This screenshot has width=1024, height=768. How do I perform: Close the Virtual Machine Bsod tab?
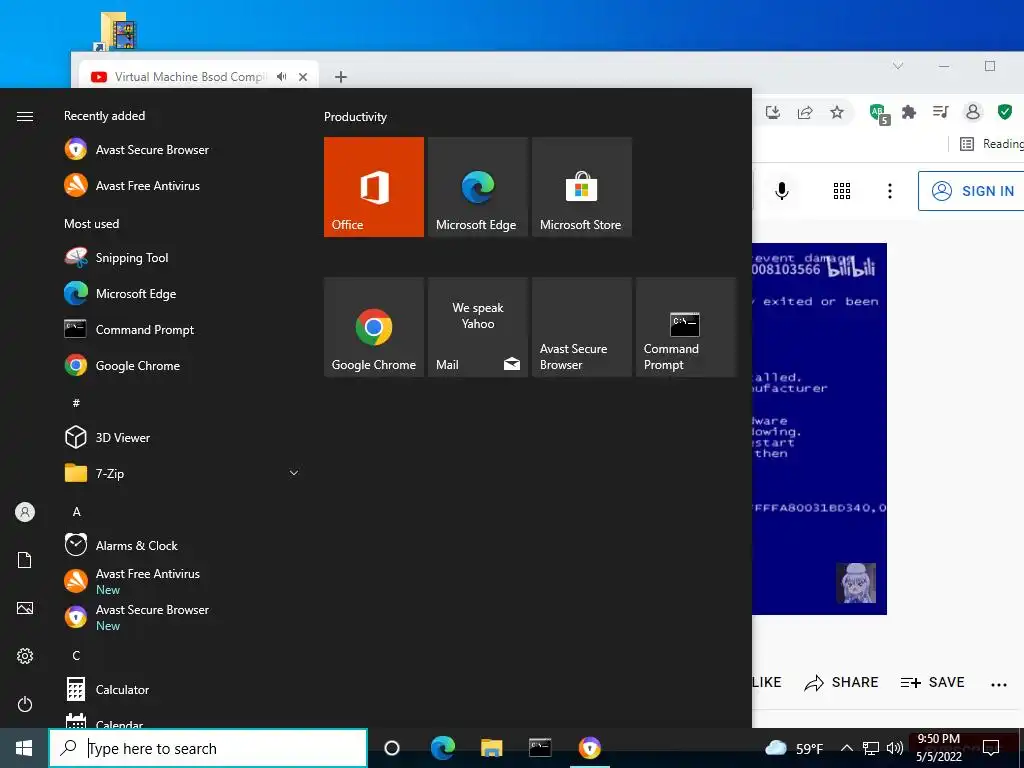303,77
